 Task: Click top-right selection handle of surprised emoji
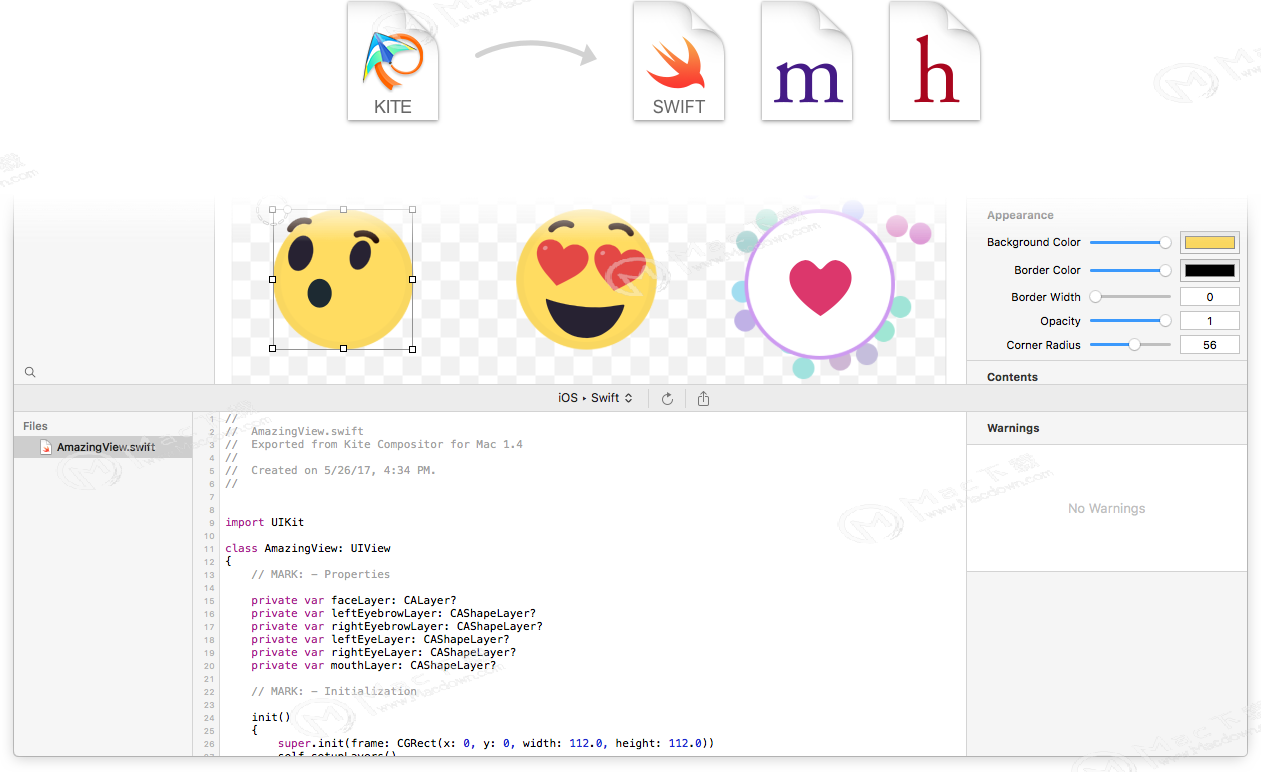pyautogui.click(x=413, y=210)
